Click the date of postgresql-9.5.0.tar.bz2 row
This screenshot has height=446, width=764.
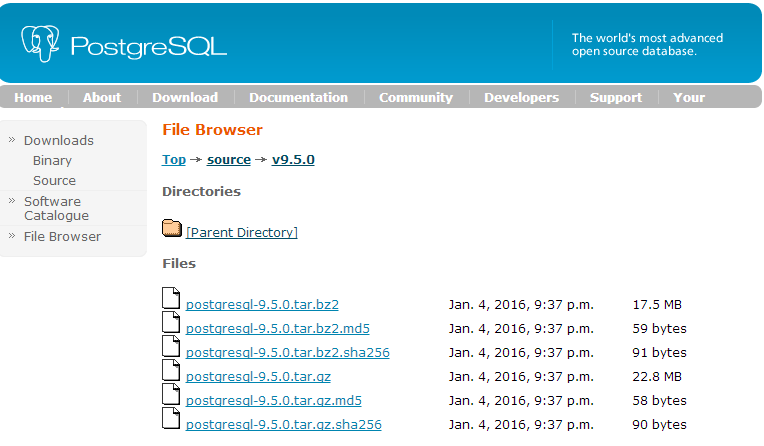click(521, 305)
